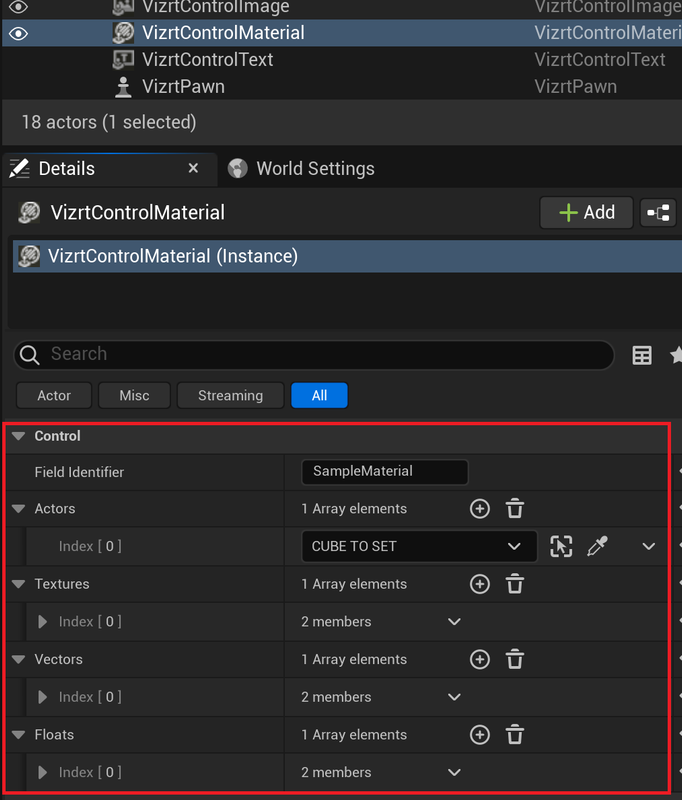Select the Actor filter button
The width and height of the screenshot is (682, 800).
tap(54, 395)
